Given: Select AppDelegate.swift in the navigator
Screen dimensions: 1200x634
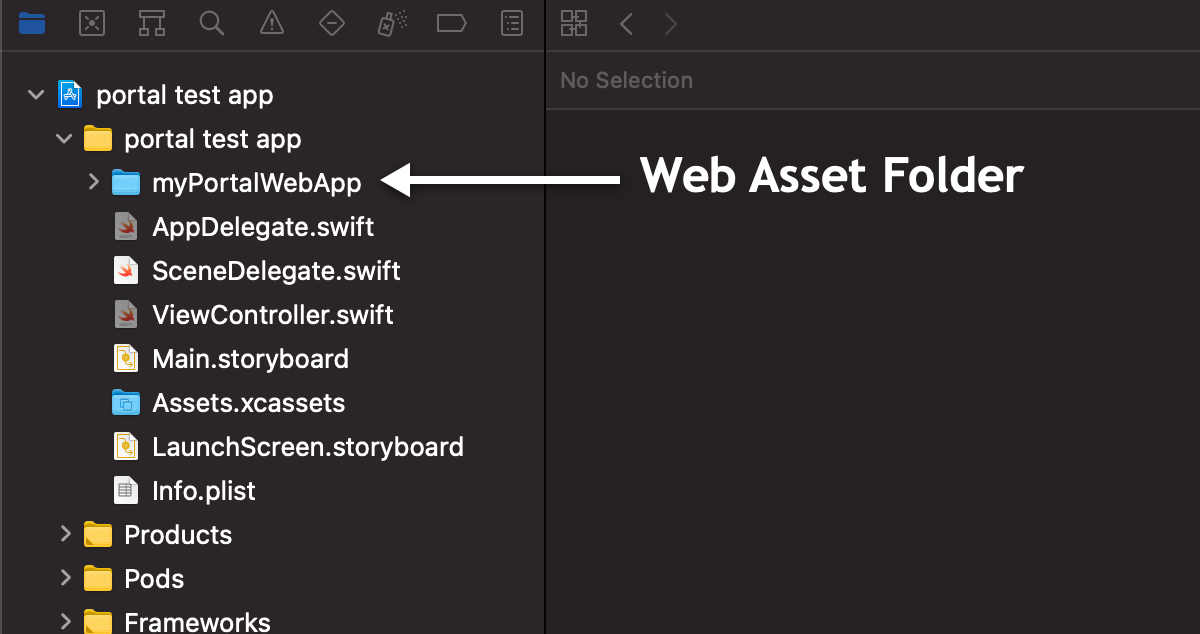Looking at the screenshot, I should coord(262,226).
